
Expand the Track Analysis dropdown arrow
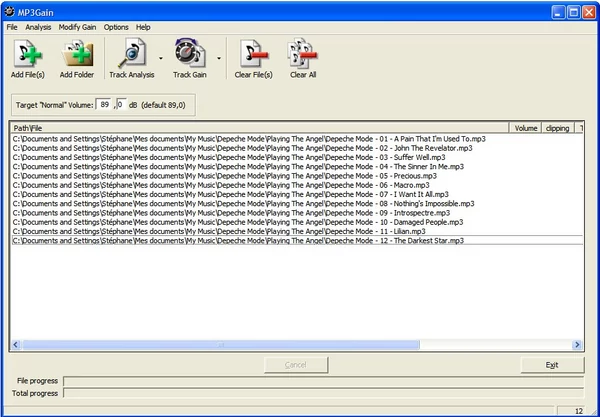click(161, 58)
